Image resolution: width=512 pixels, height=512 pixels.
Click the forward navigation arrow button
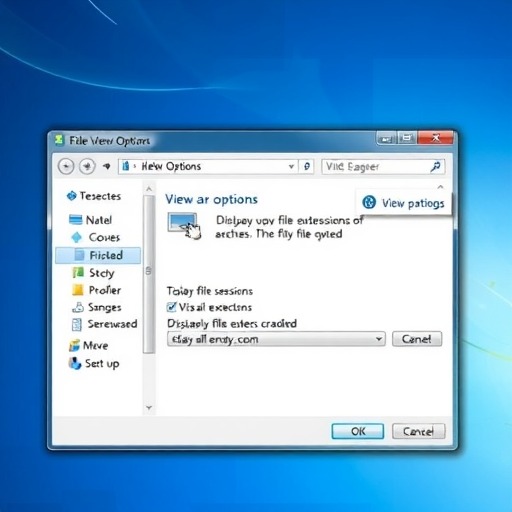[x=87, y=166]
